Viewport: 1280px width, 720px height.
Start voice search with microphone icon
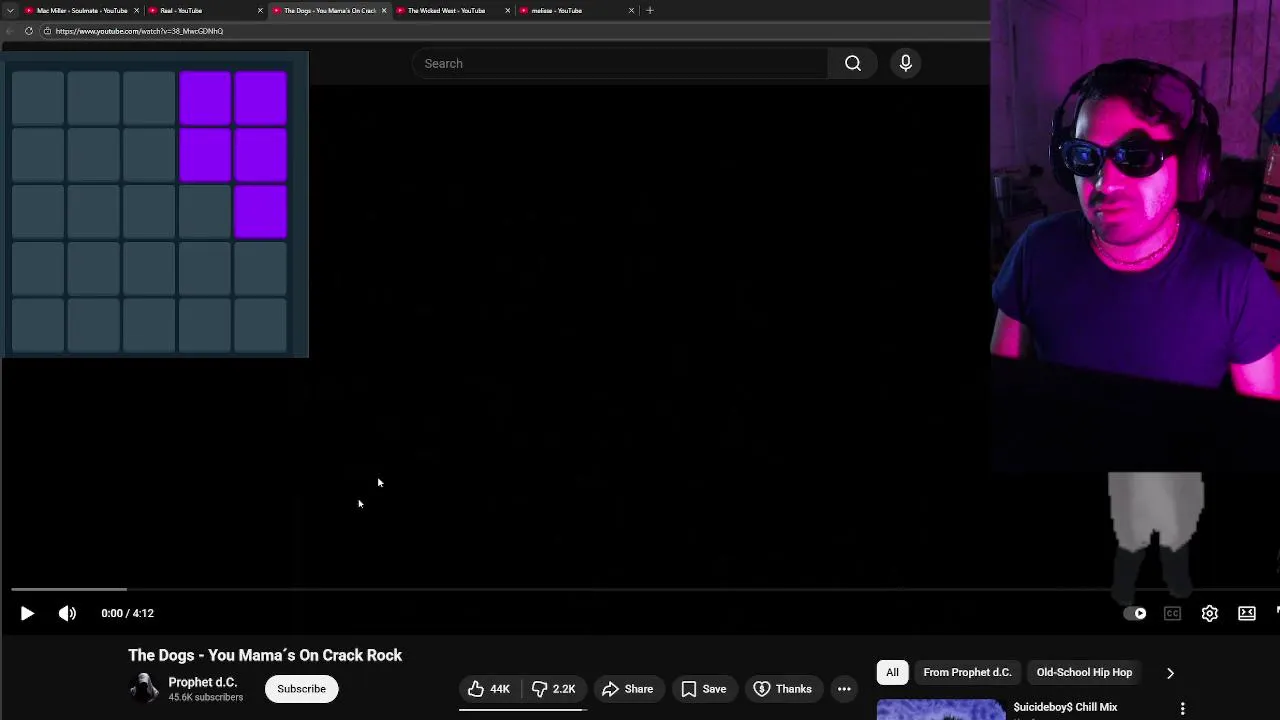point(905,63)
